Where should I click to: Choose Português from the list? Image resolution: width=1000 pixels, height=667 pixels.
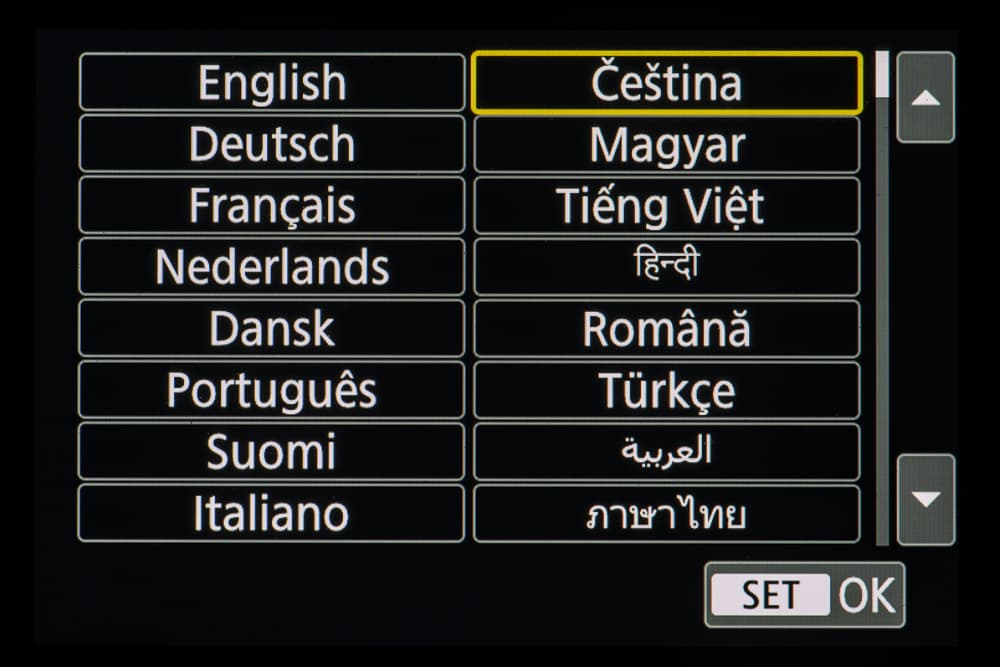click(271, 390)
